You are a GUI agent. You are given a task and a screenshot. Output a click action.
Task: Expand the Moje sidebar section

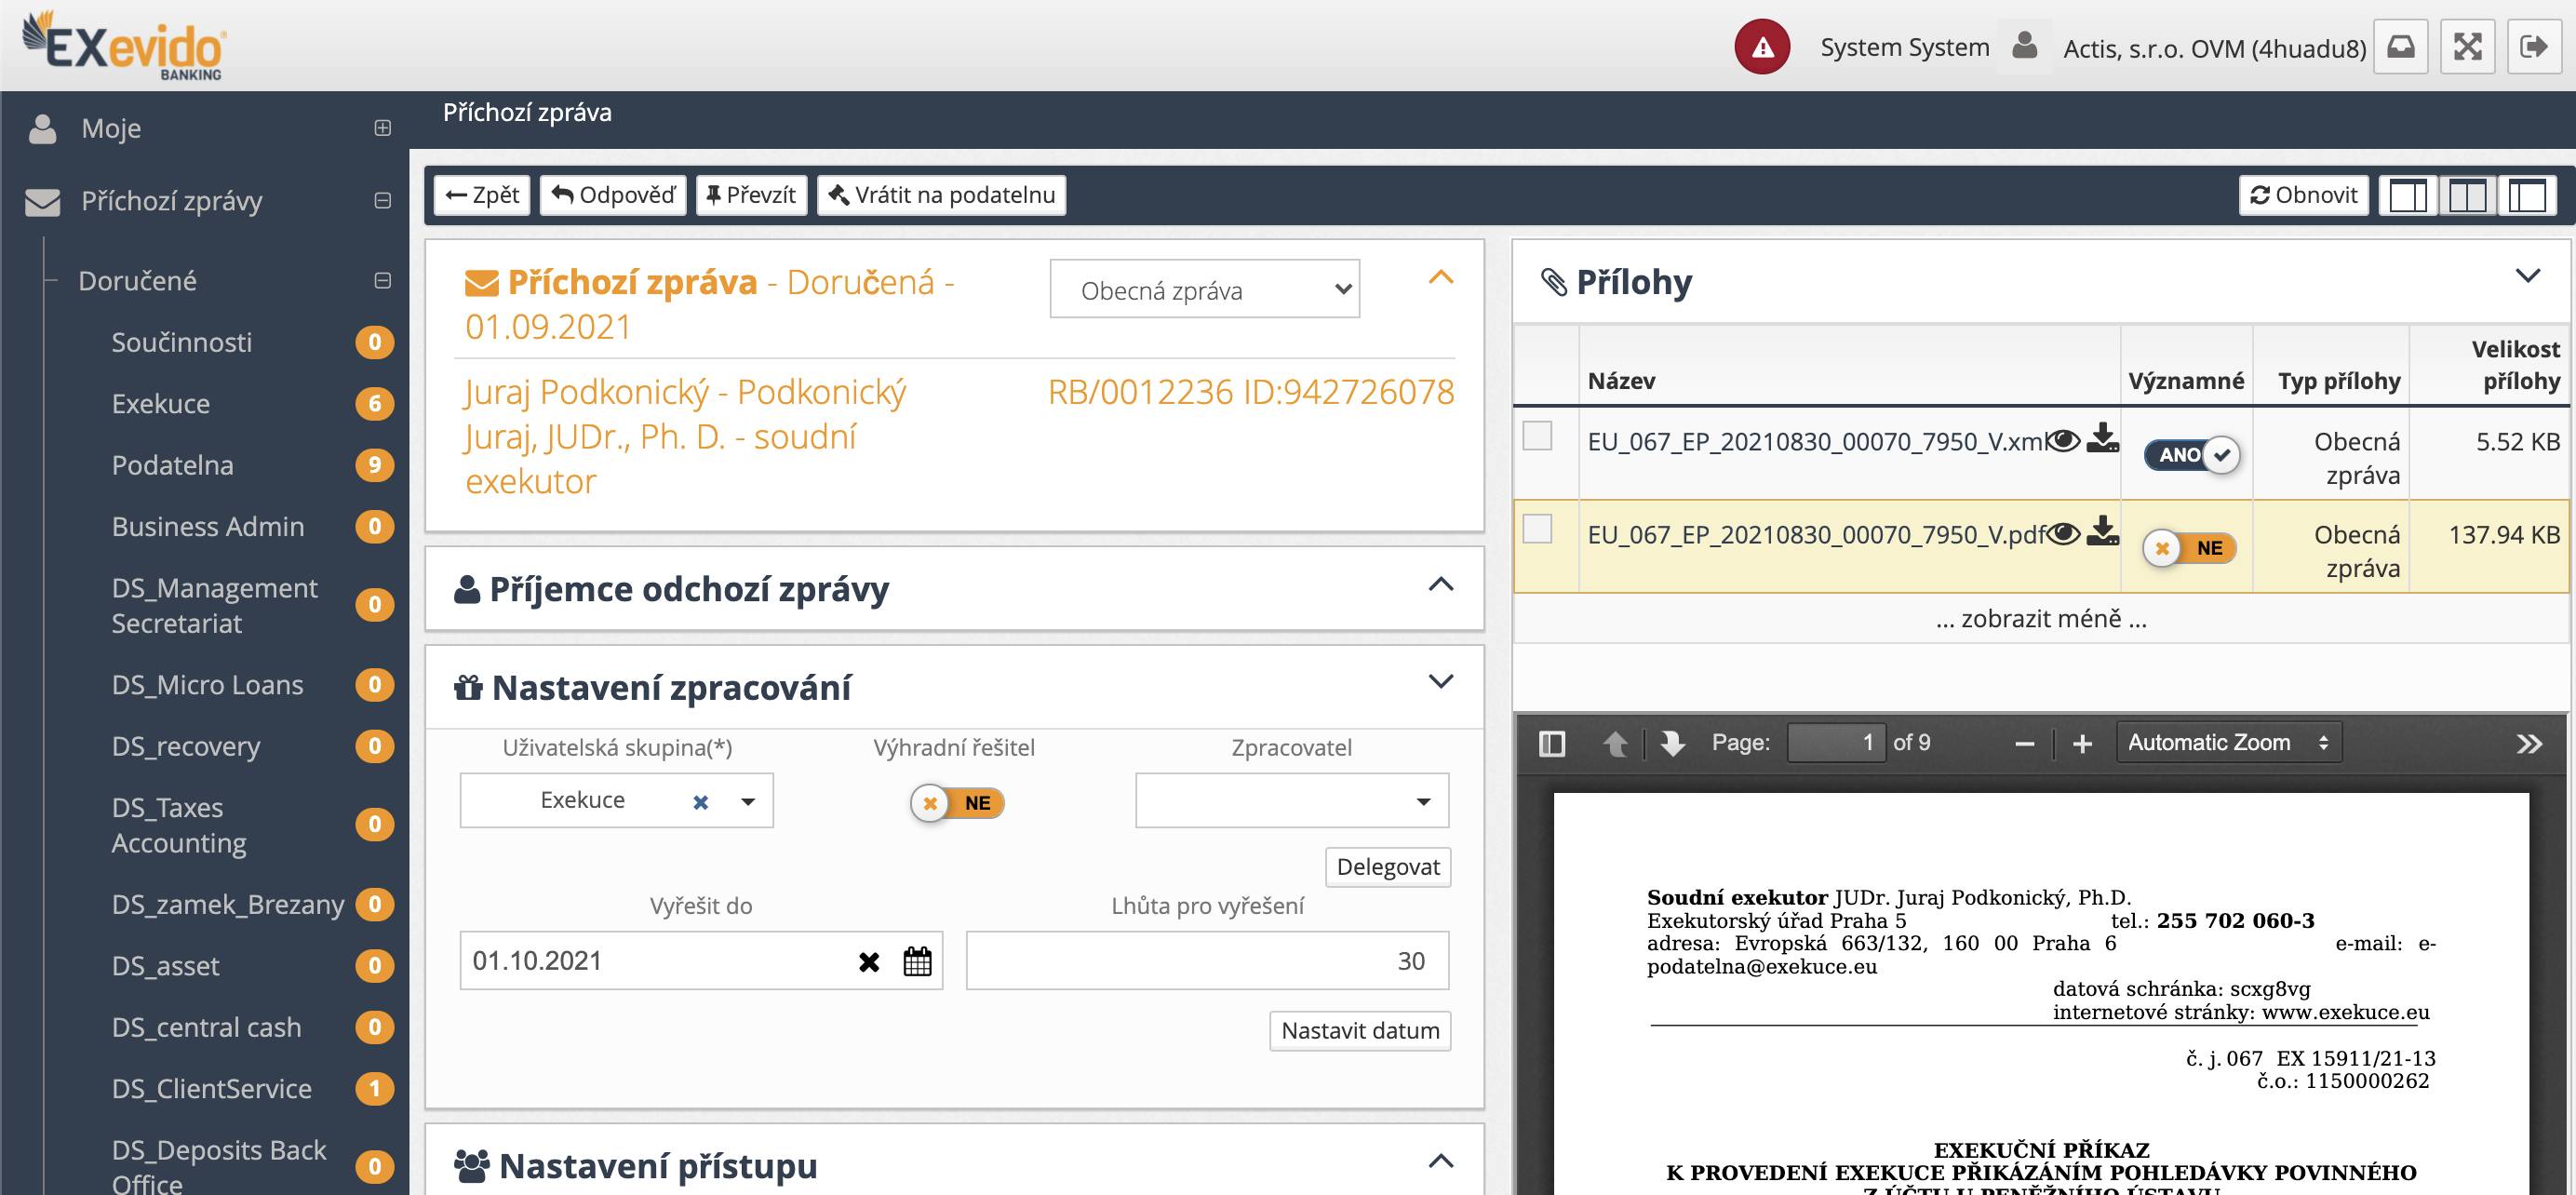382,128
